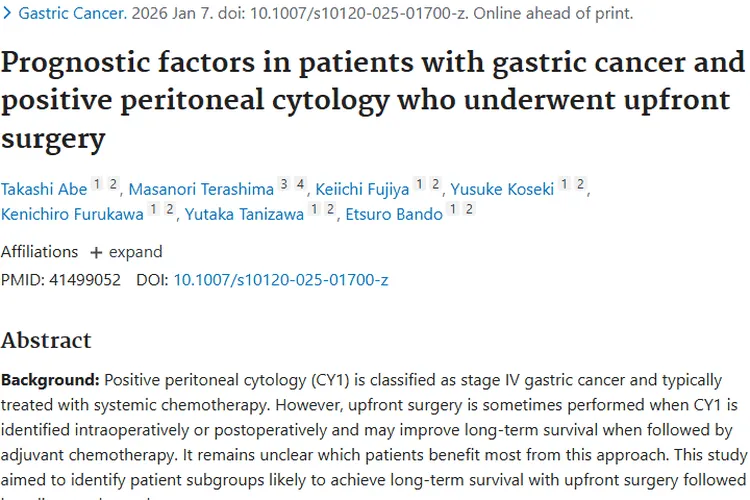This screenshot has height=500, width=750.
Task: Click the chevron icon before Gastric Cancer
Action: (x=8, y=15)
